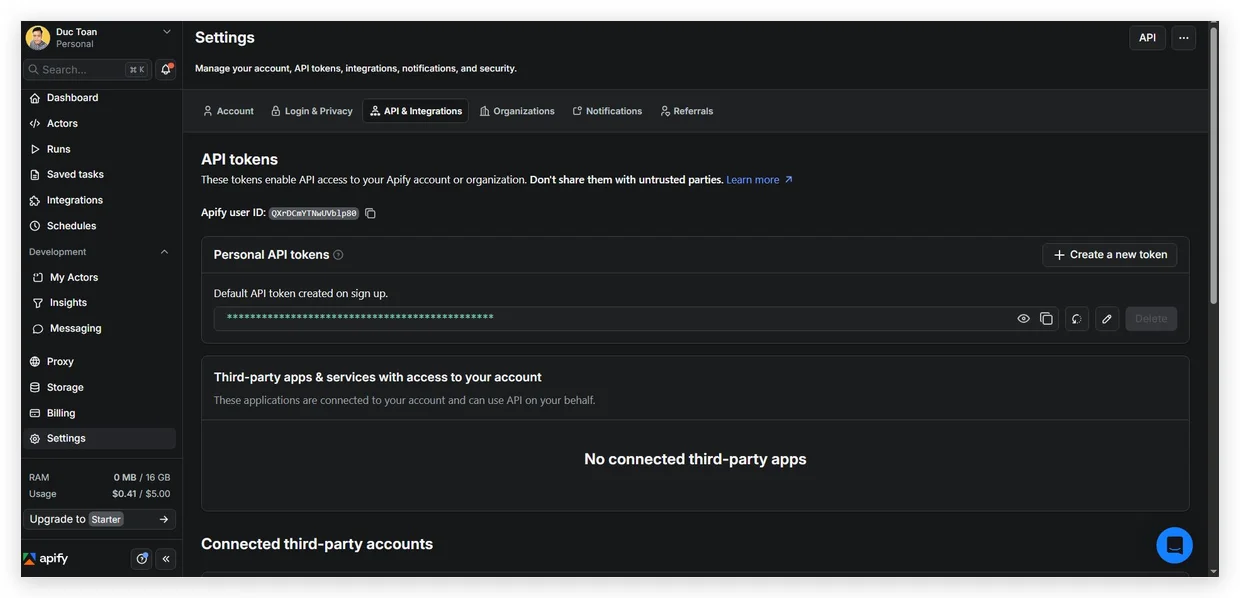Click the RAM usage 0 MB / 16 GB
The height and width of the screenshot is (598, 1240).
(142, 478)
